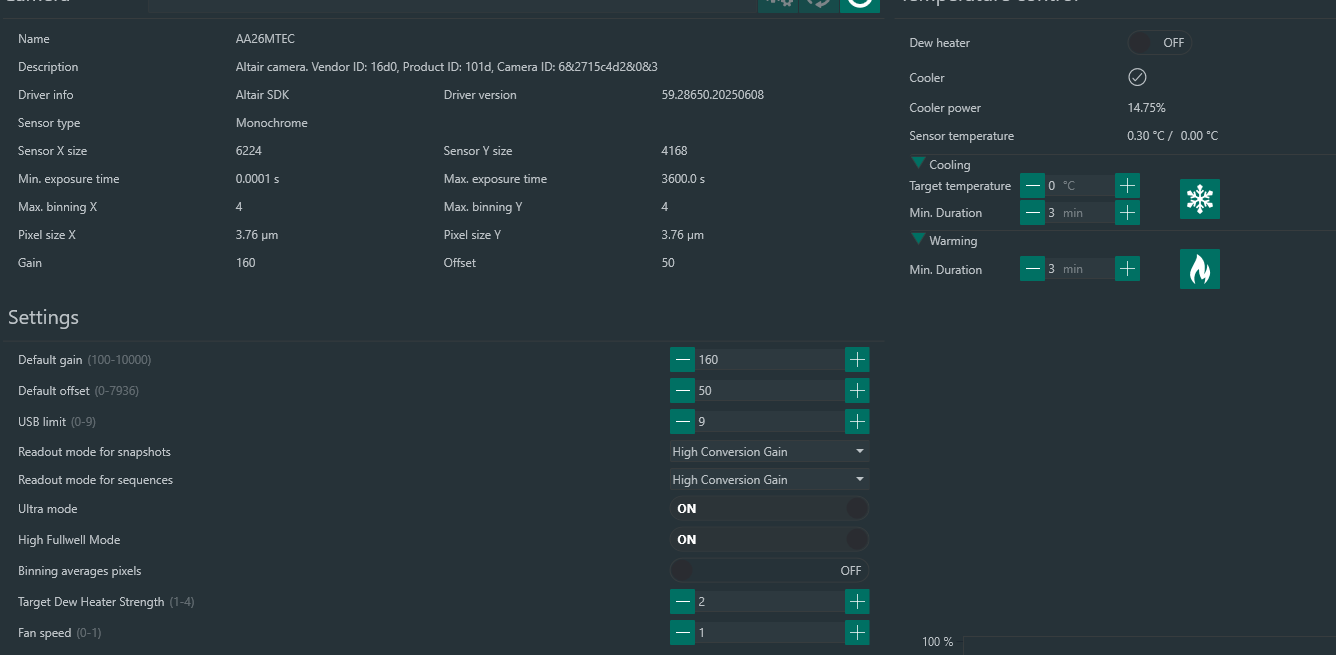Viewport: 1336px width, 655px height.
Task: Turn on the Dew heater switch
Action: [1159, 43]
